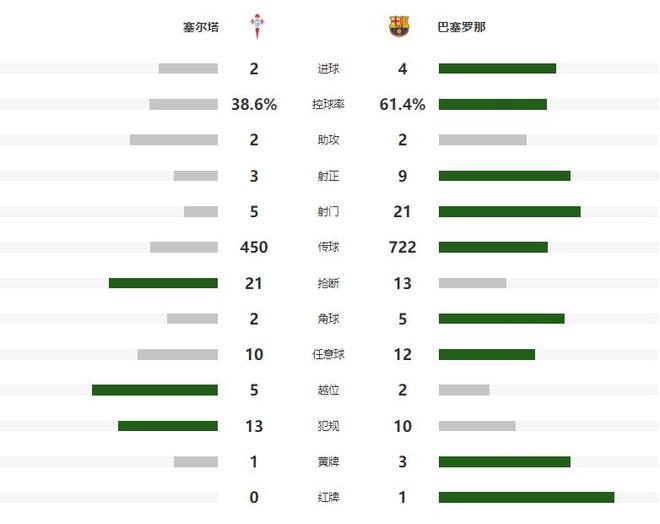660x524 pixels.
Task: Click the 传球 stat label
Action: [329, 247]
